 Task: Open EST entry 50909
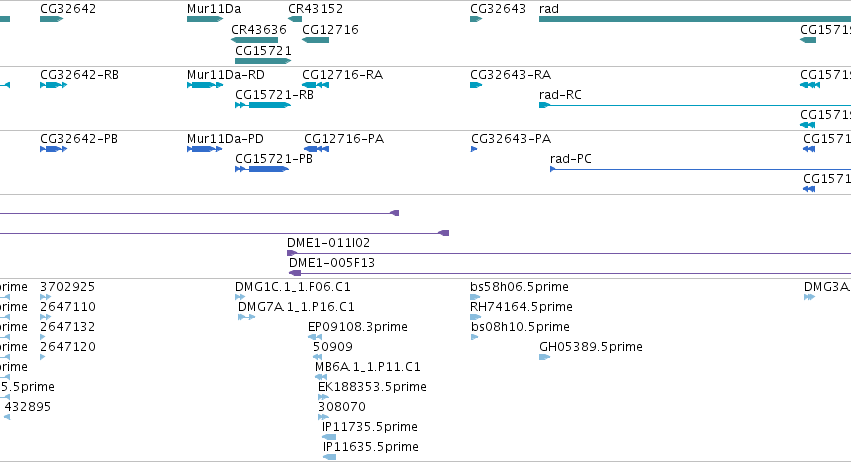(x=333, y=347)
